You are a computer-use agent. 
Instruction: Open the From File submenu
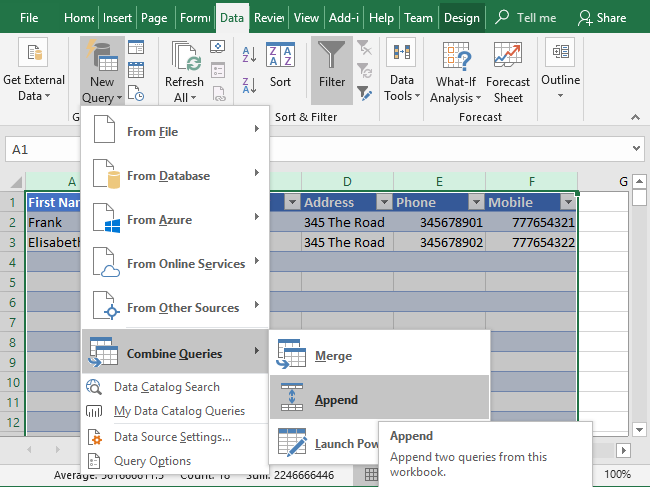pos(175,131)
